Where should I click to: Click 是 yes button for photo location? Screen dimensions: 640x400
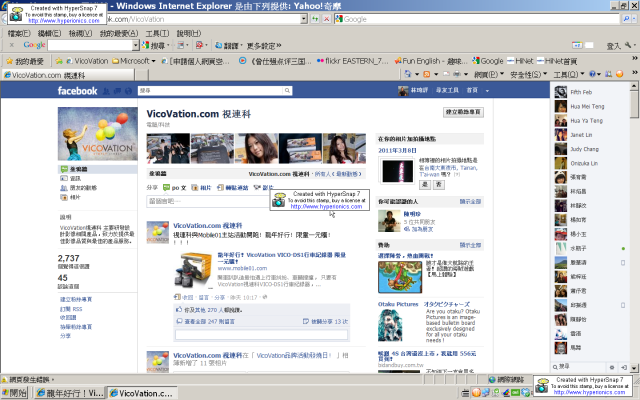tap(425, 184)
